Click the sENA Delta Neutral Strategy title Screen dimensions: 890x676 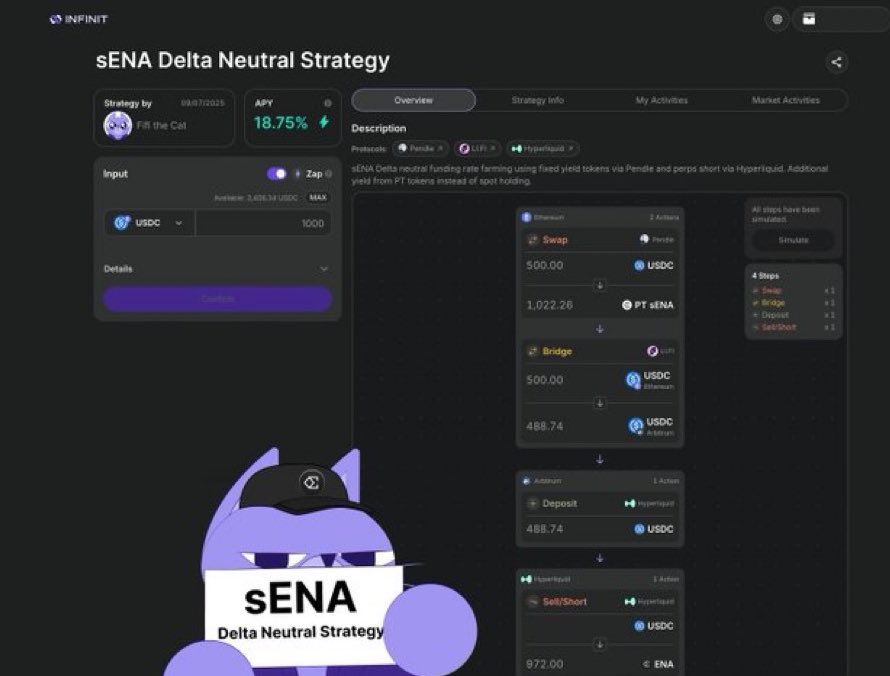tap(242, 60)
